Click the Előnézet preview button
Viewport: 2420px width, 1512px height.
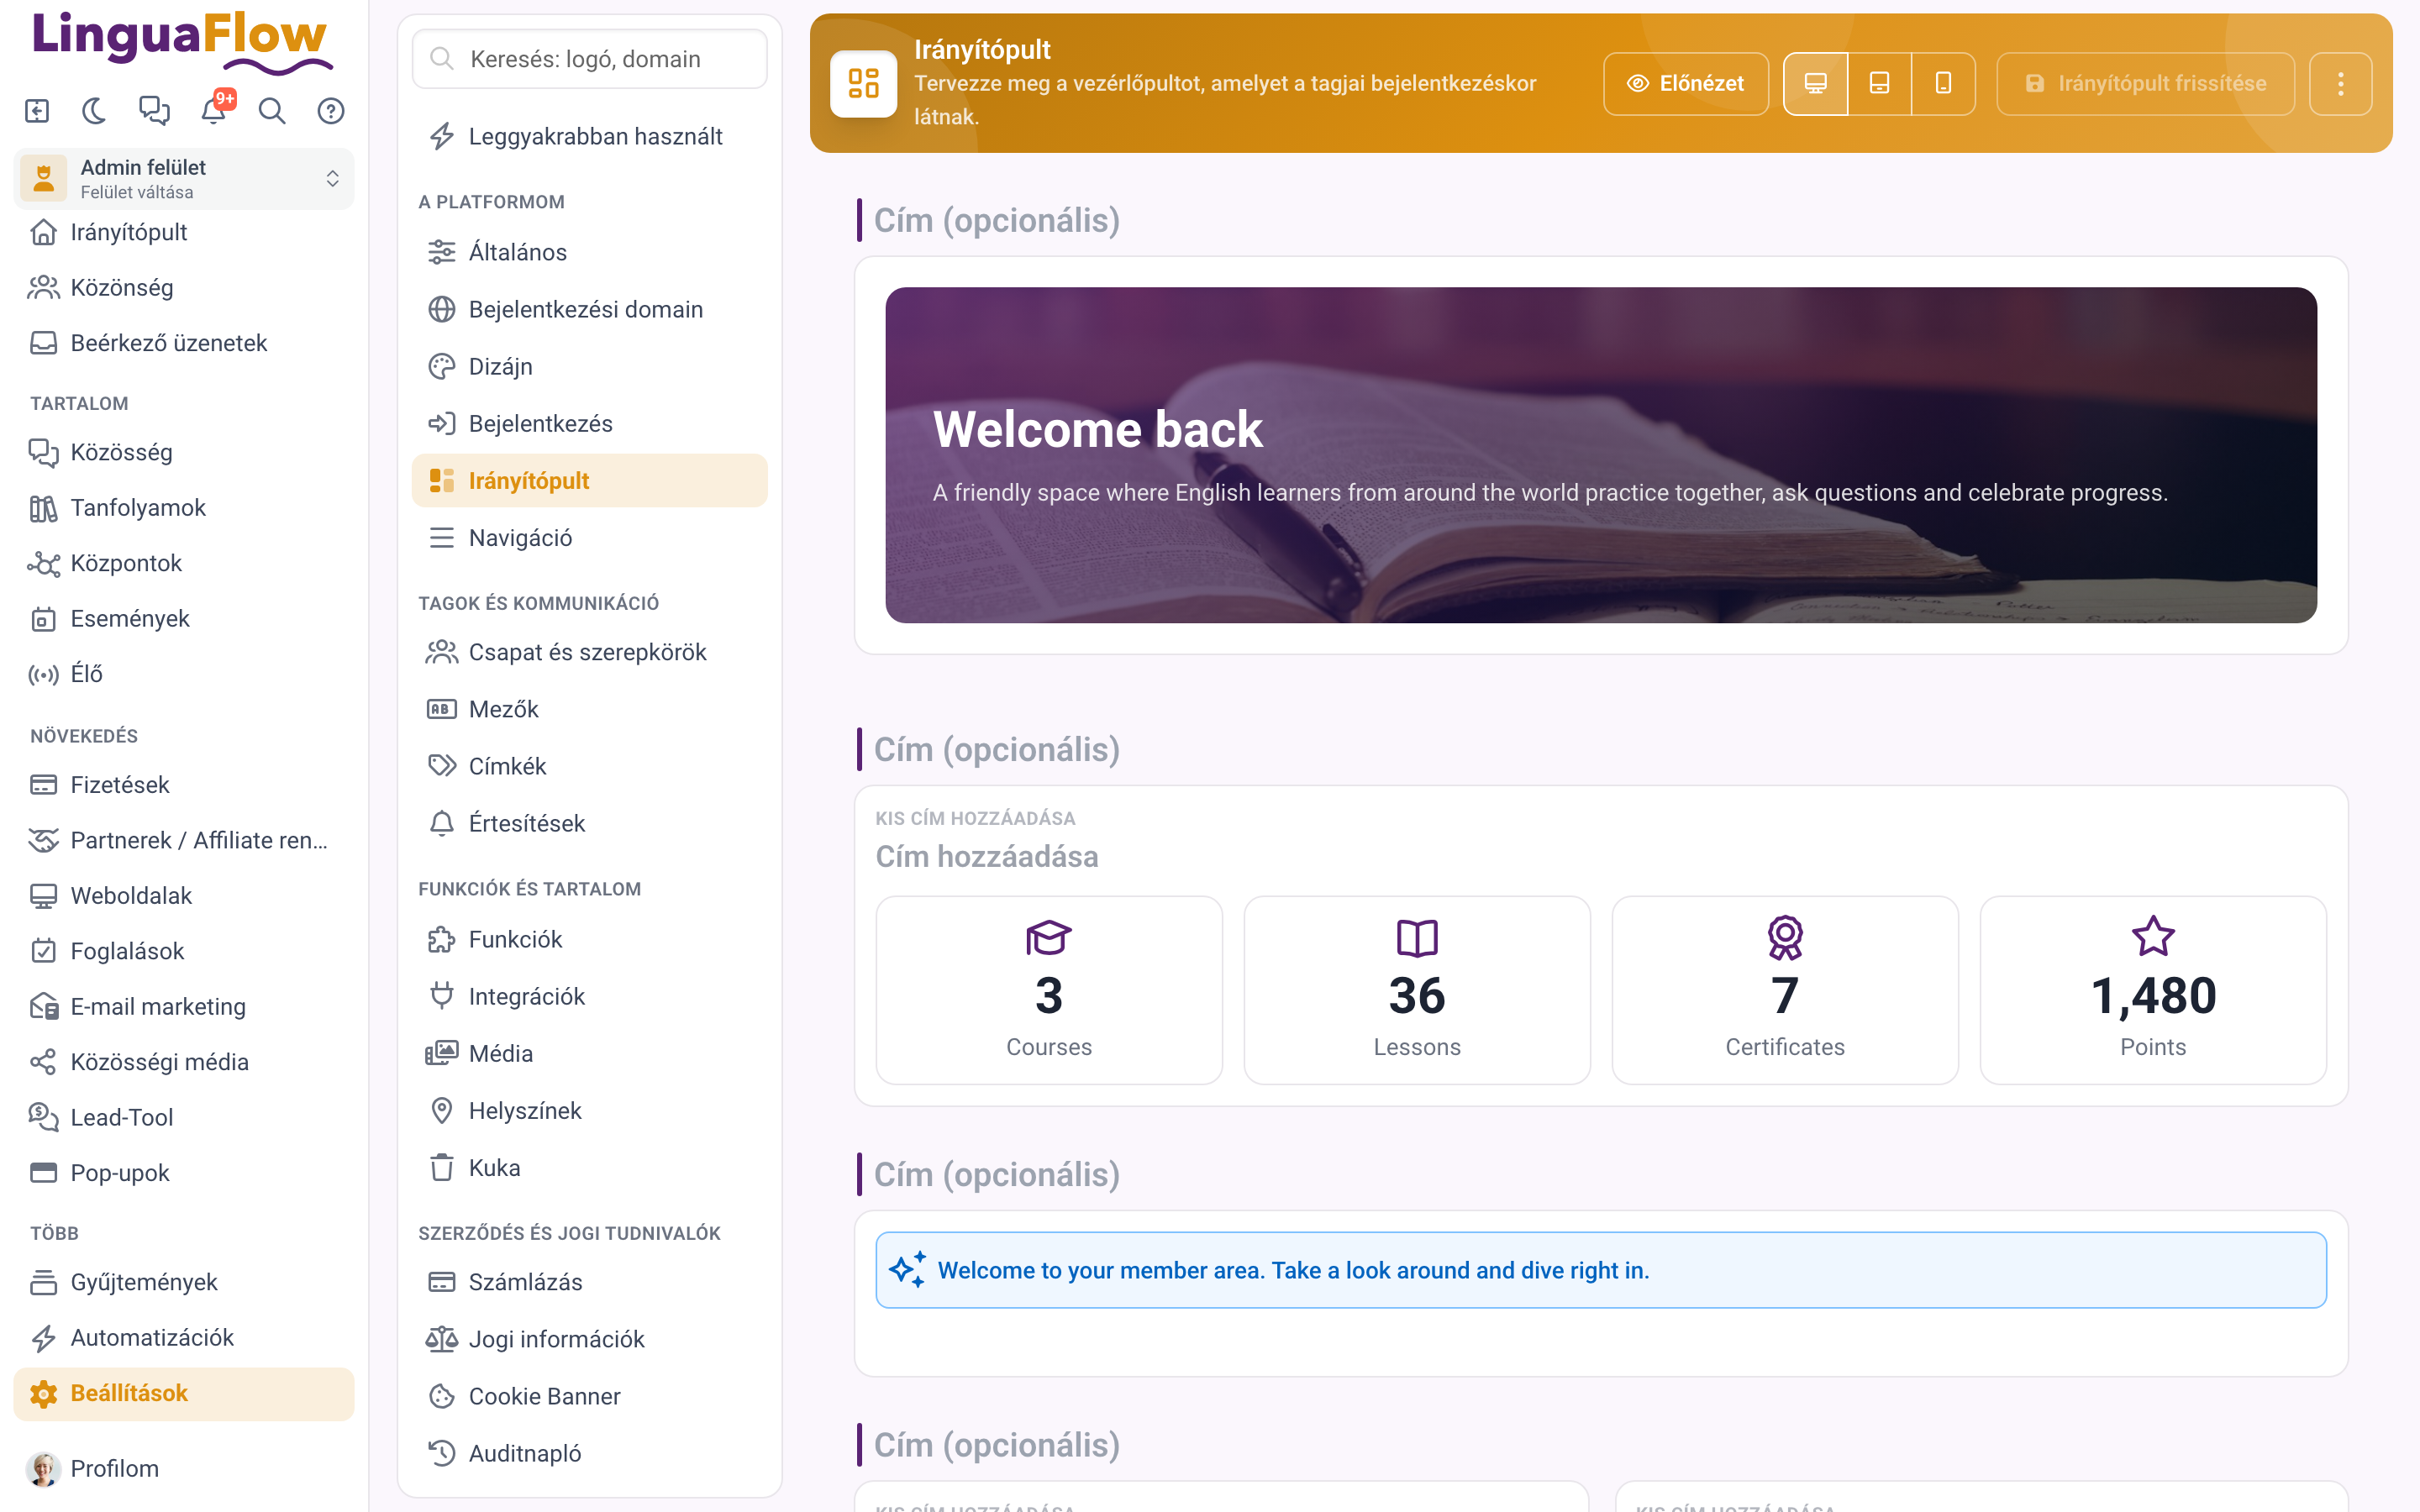(1686, 83)
